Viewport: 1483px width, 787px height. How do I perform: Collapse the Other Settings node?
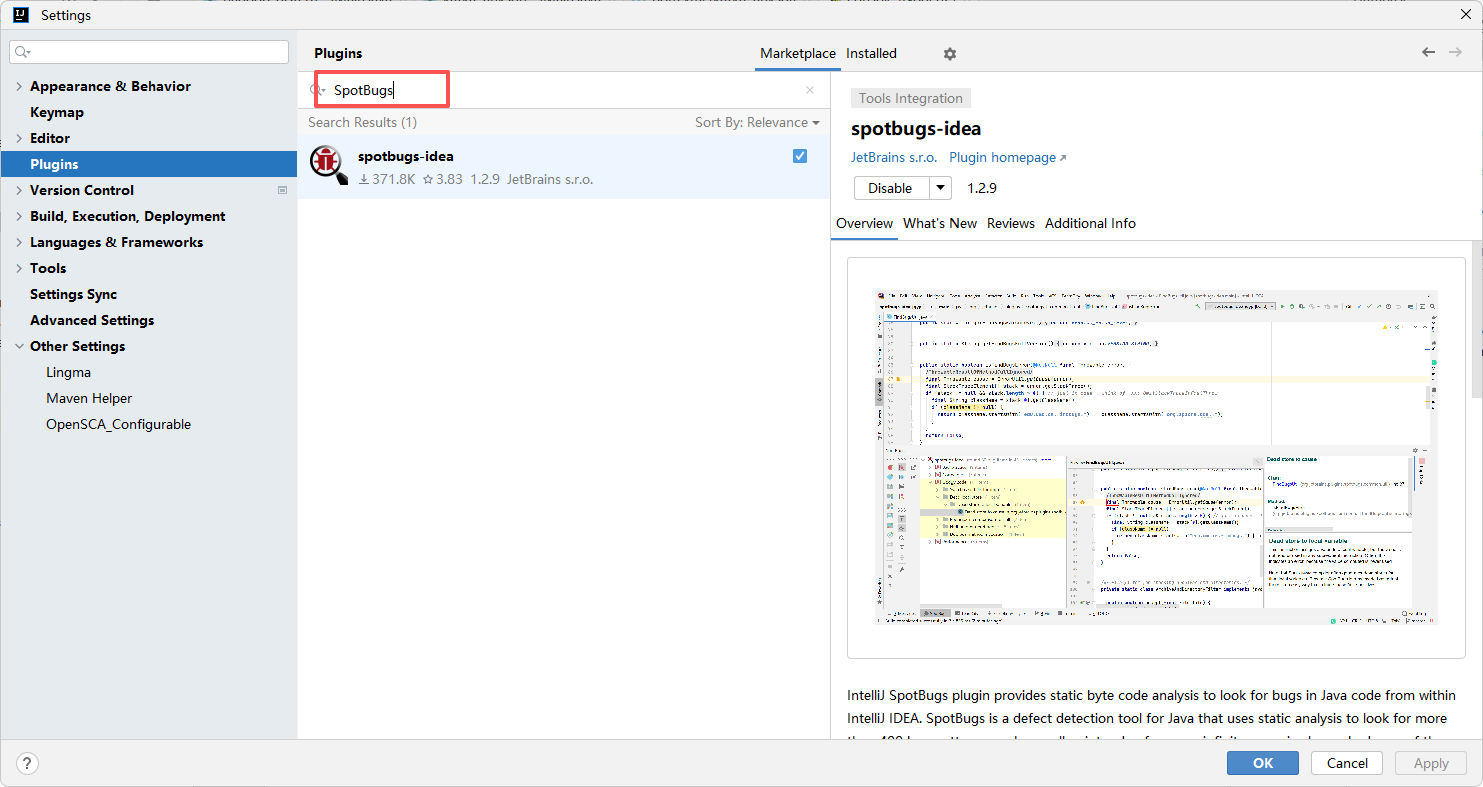pyautogui.click(x=19, y=346)
